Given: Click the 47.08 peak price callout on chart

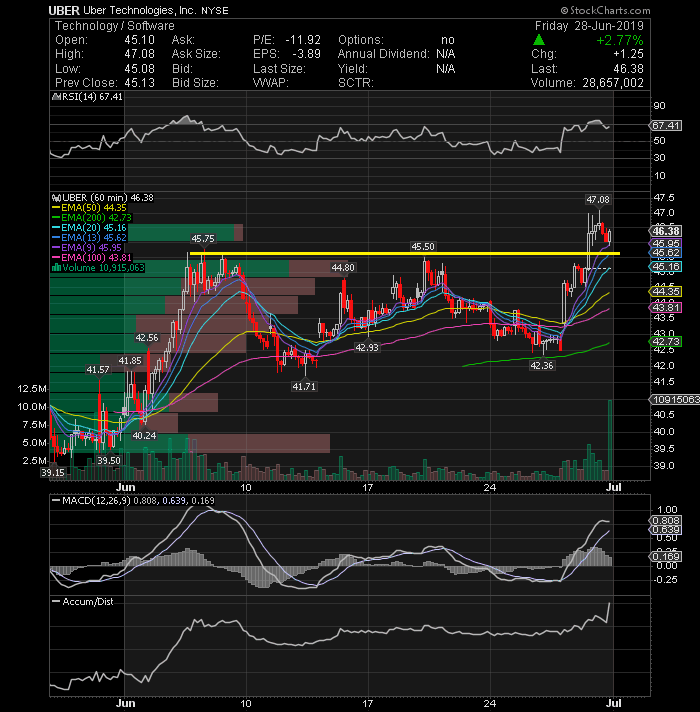Looking at the screenshot, I should 598,200.
